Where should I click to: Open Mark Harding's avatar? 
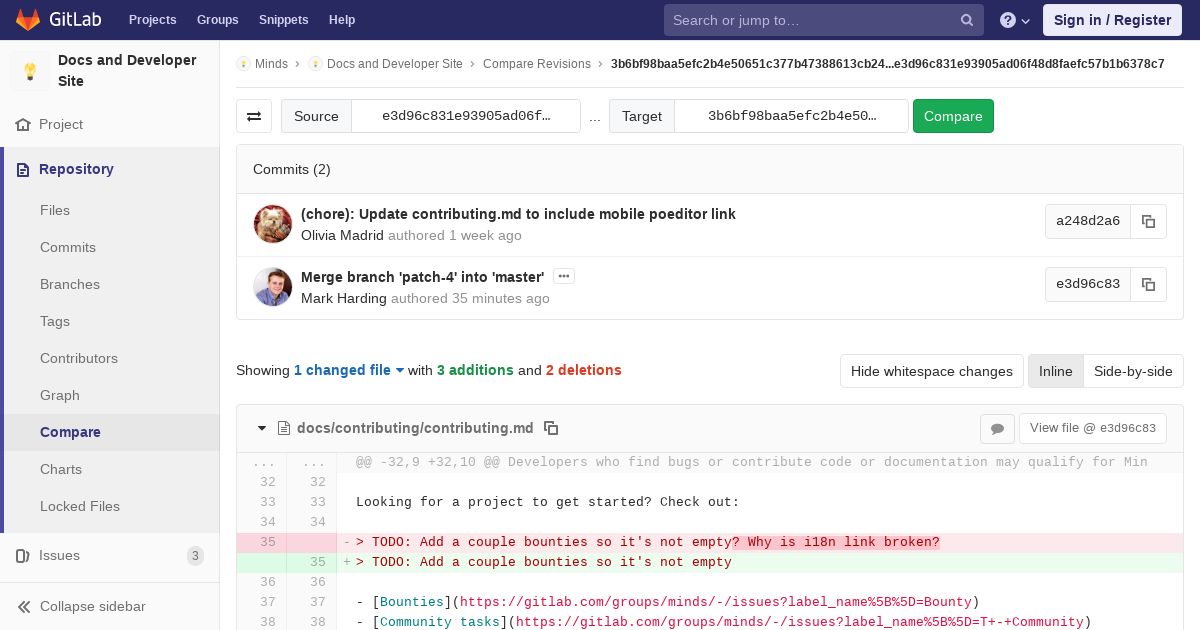[273, 287]
